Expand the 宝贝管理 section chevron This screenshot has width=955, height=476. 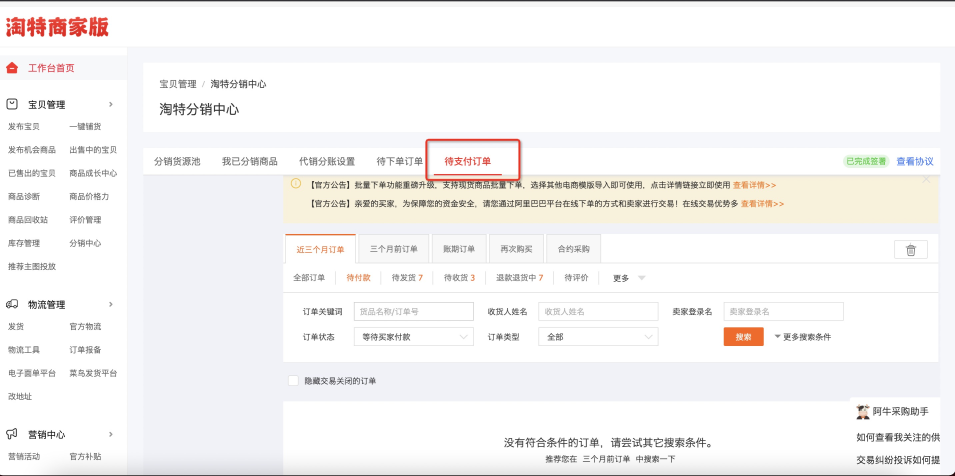(111, 104)
